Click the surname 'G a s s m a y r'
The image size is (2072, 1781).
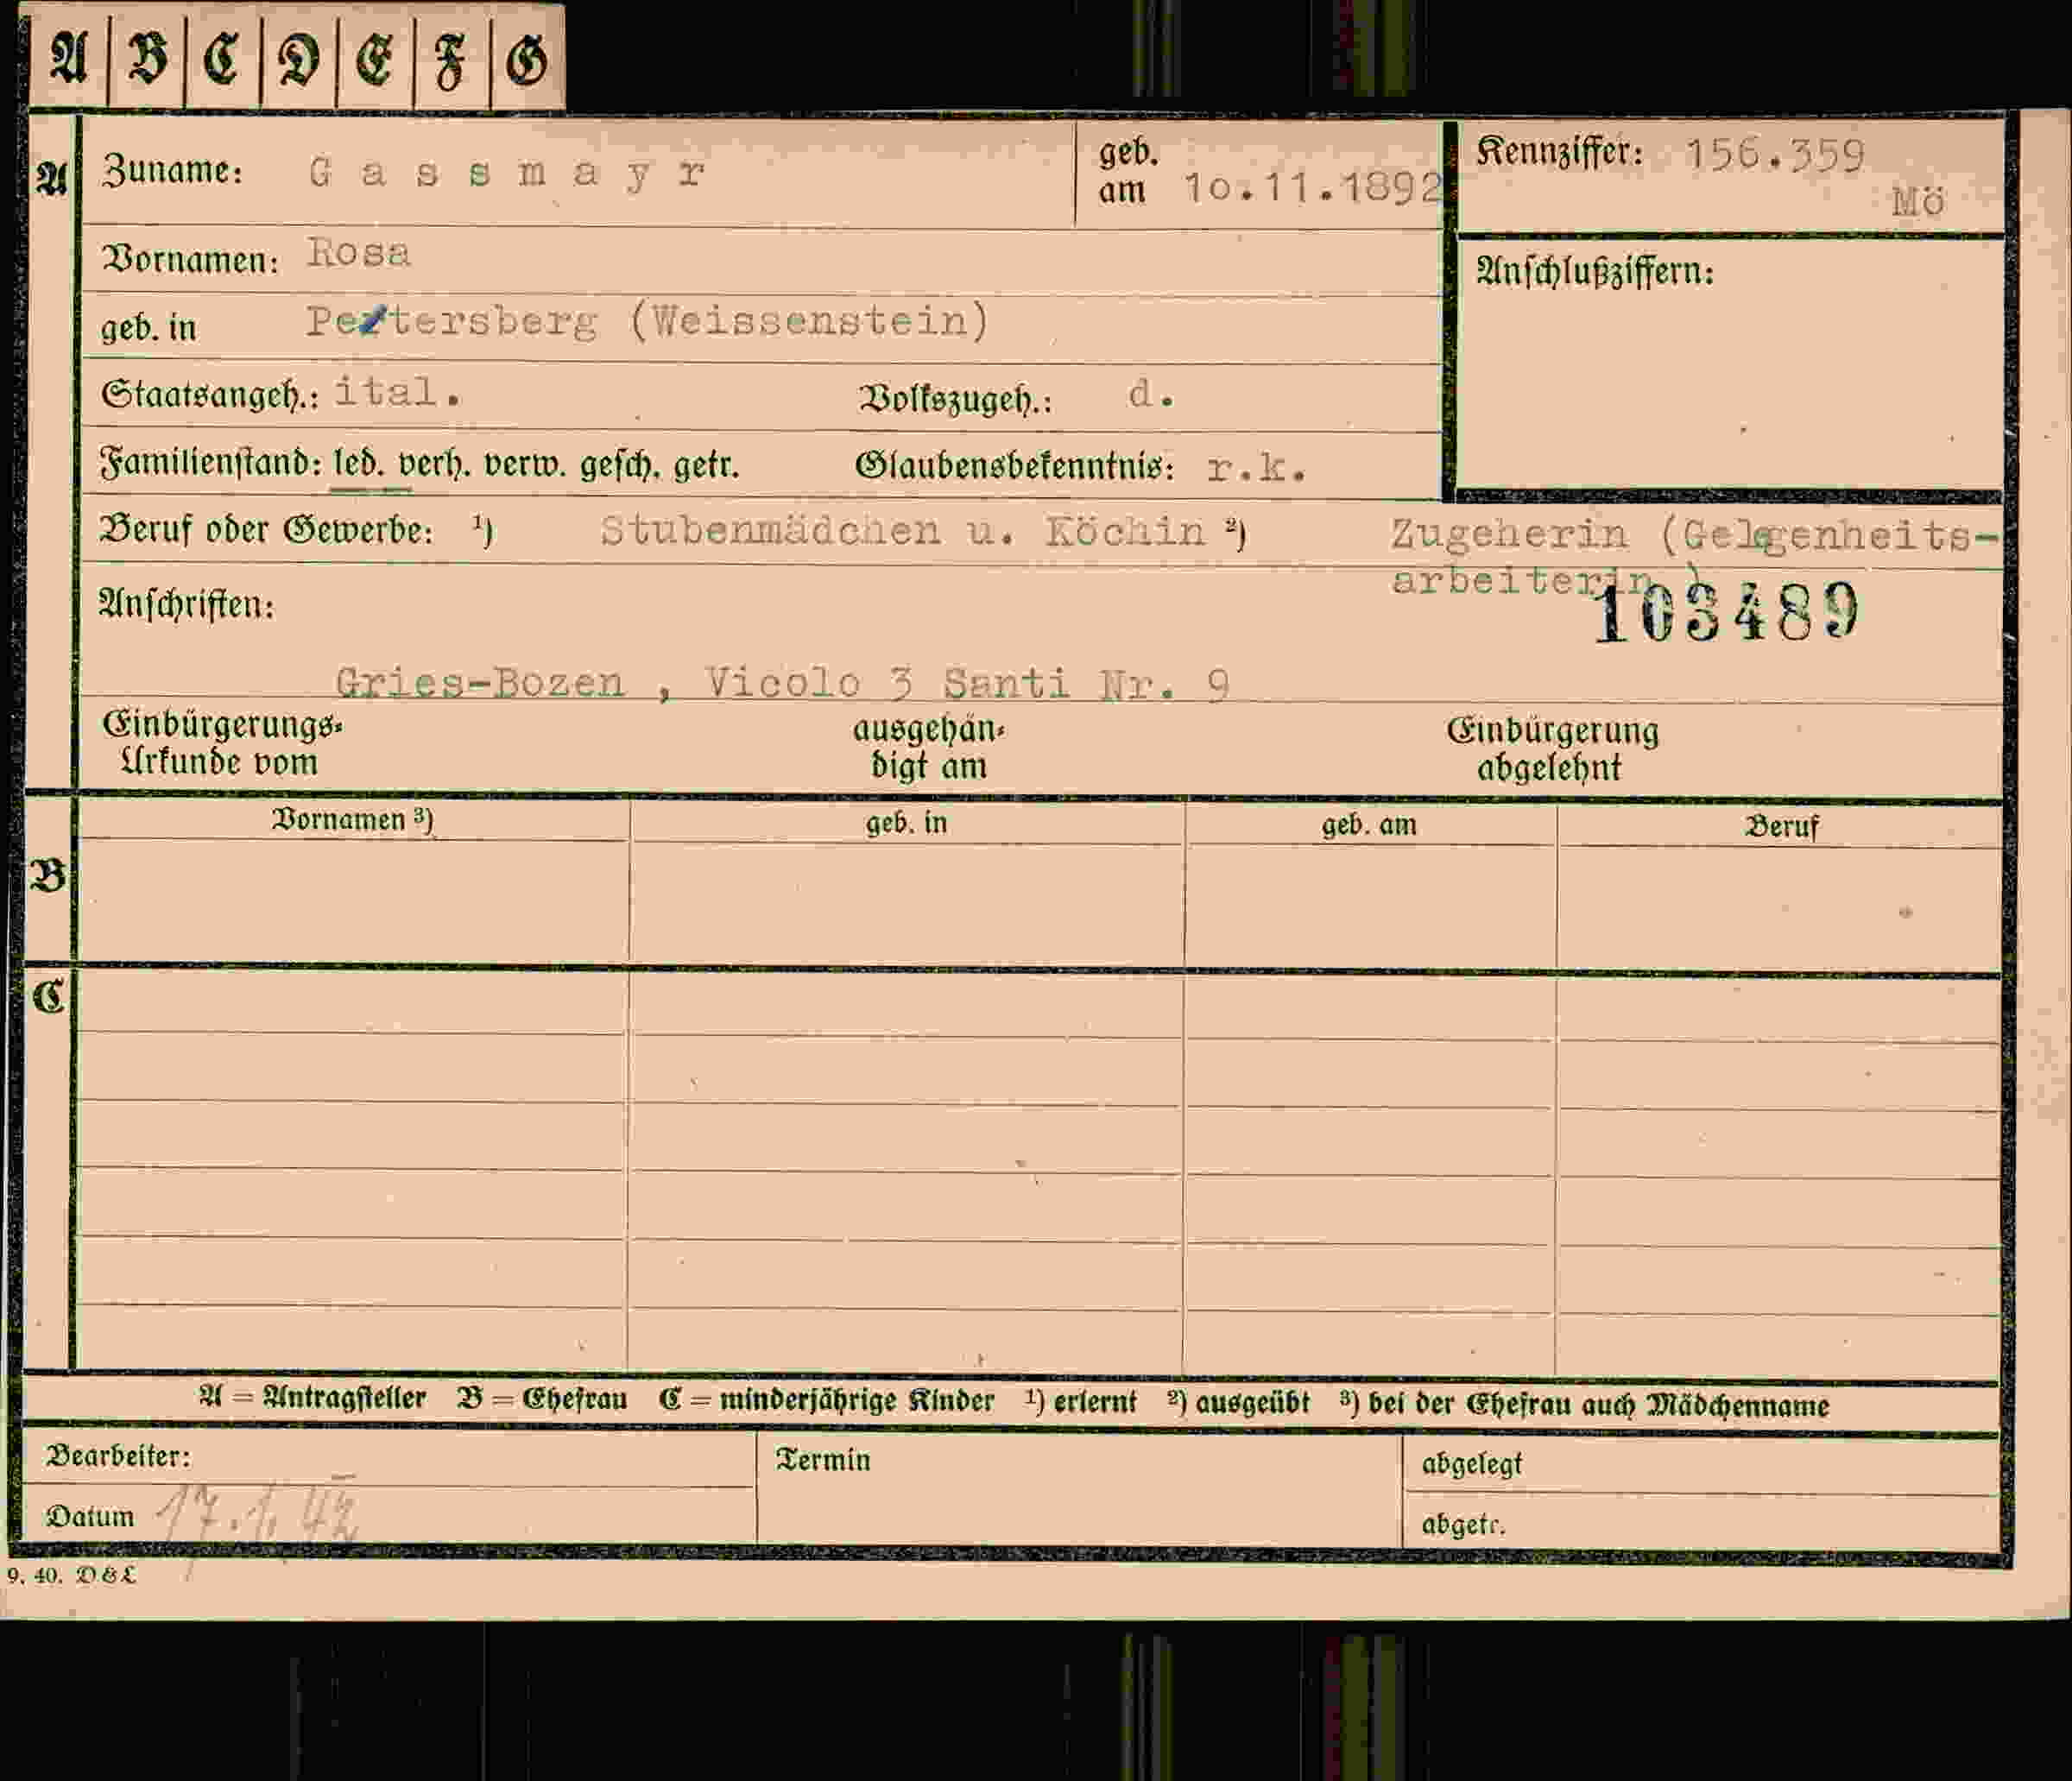(x=507, y=173)
